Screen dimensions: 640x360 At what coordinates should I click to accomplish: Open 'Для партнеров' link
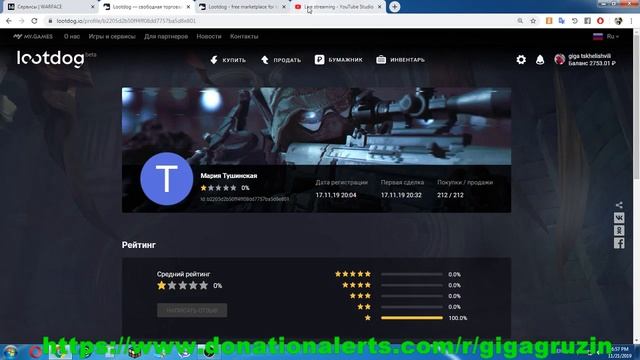[x=166, y=36]
